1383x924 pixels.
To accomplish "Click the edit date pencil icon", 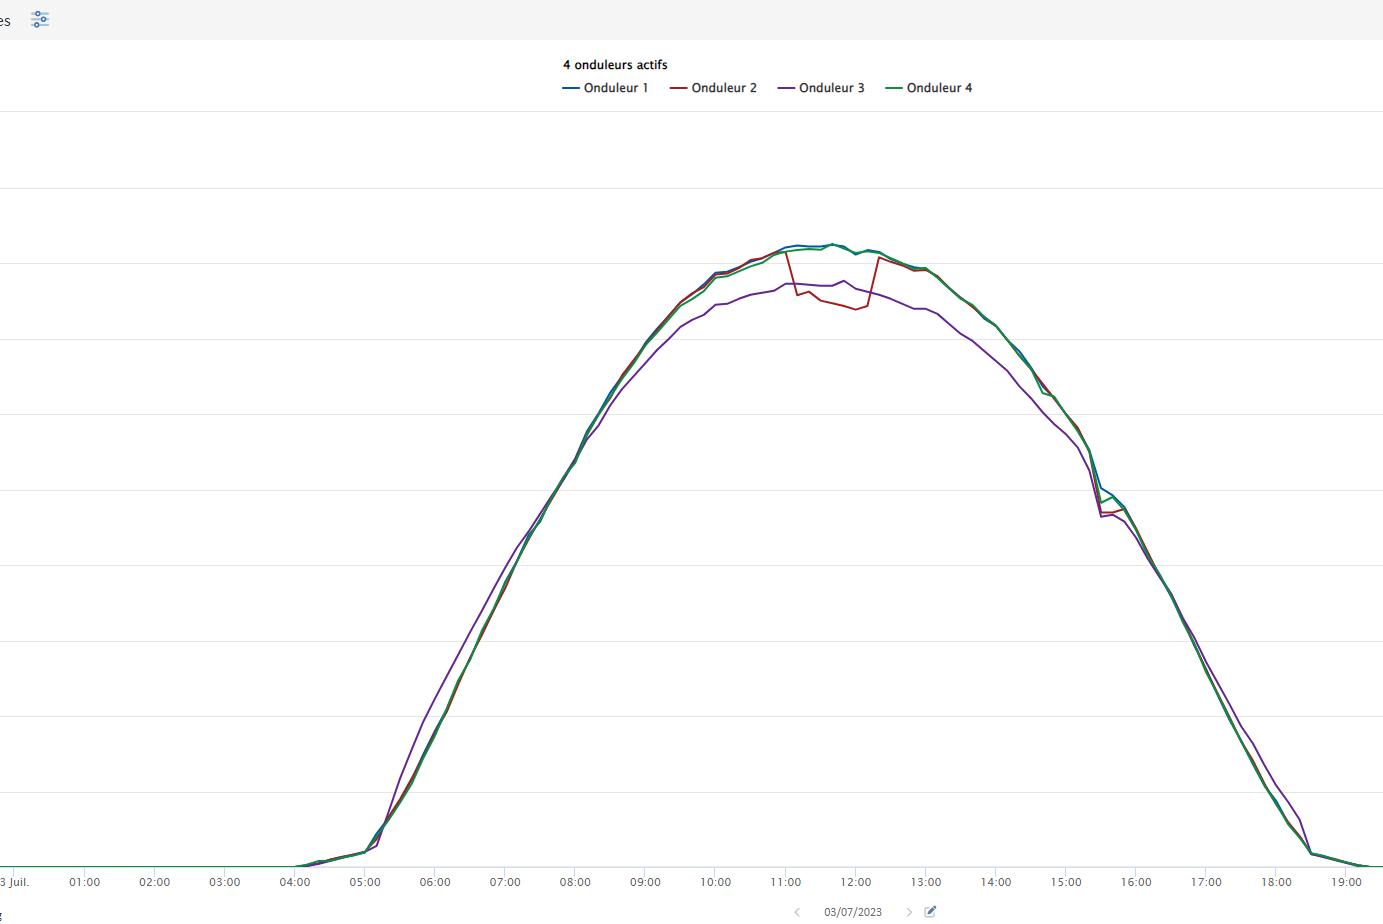I will [930, 911].
